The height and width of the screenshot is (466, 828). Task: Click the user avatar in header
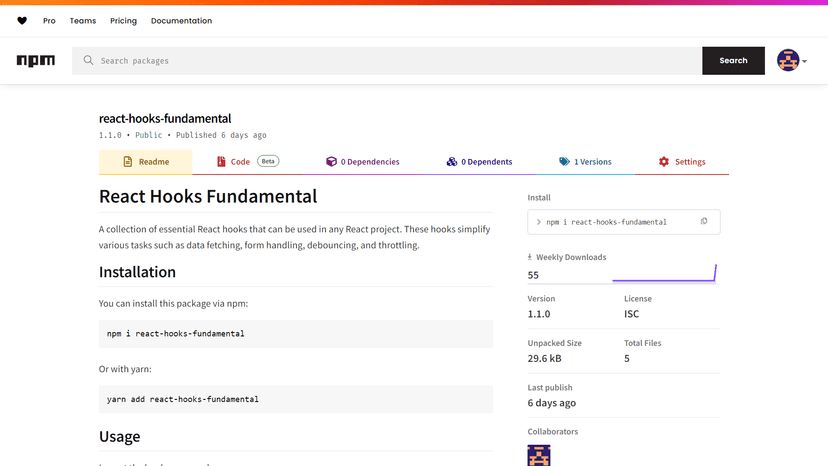click(788, 60)
